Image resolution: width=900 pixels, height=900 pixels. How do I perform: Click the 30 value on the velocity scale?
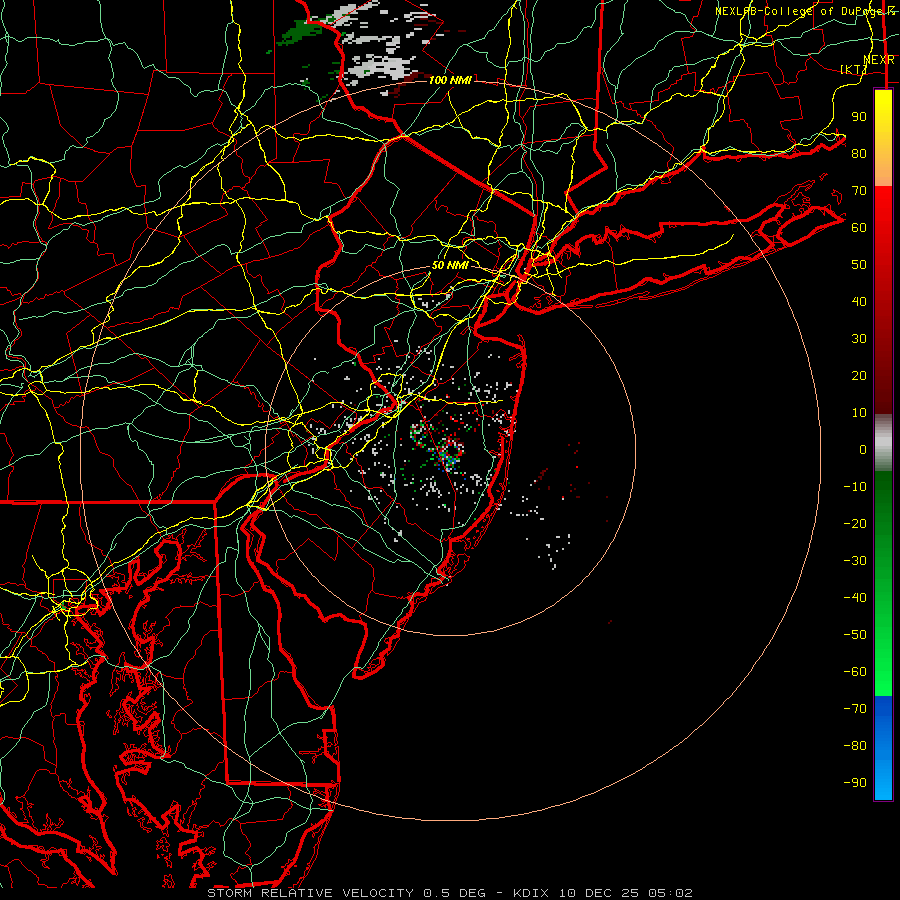pyautogui.click(x=859, y=339)
